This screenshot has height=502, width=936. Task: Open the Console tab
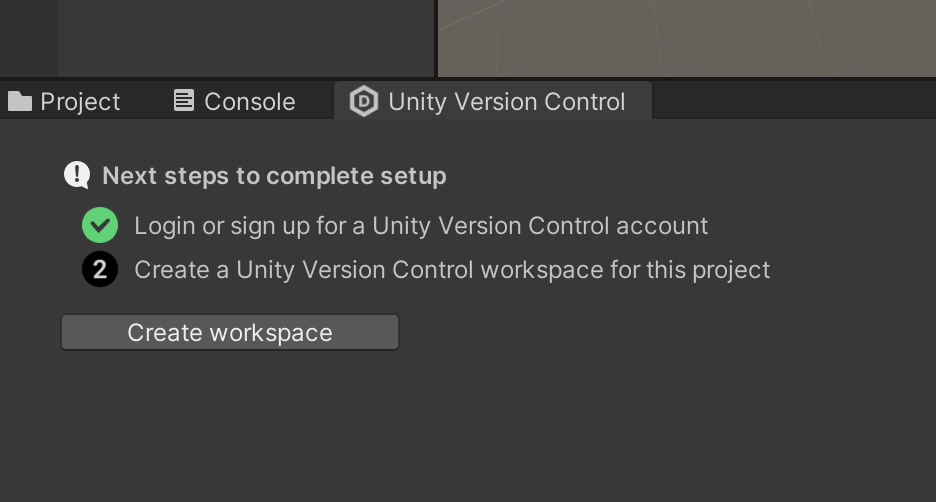click(249, 102)
